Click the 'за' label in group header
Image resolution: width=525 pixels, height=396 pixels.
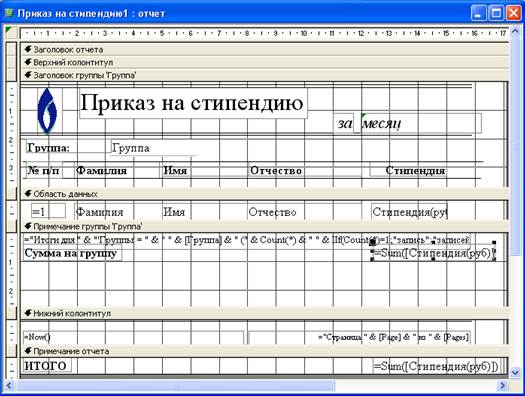pos(345,124)
